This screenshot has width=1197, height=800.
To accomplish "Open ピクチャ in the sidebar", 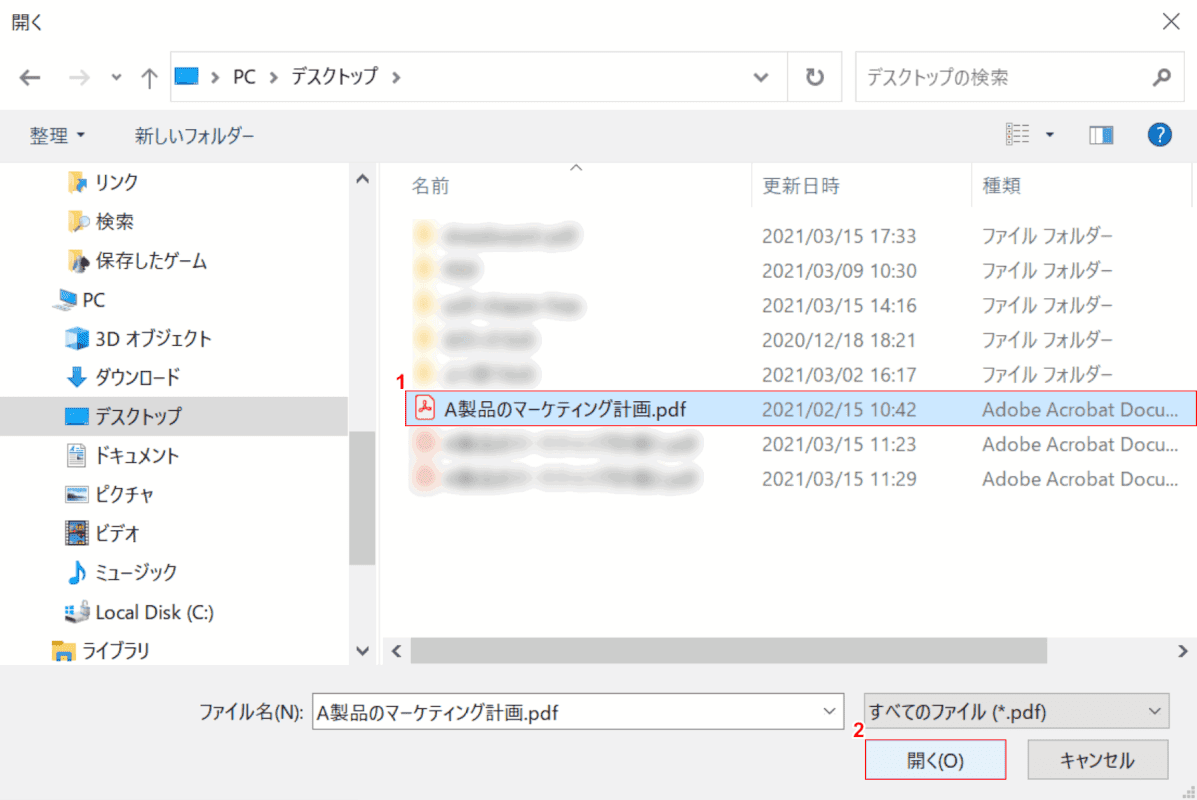I will tap(110, 495).
